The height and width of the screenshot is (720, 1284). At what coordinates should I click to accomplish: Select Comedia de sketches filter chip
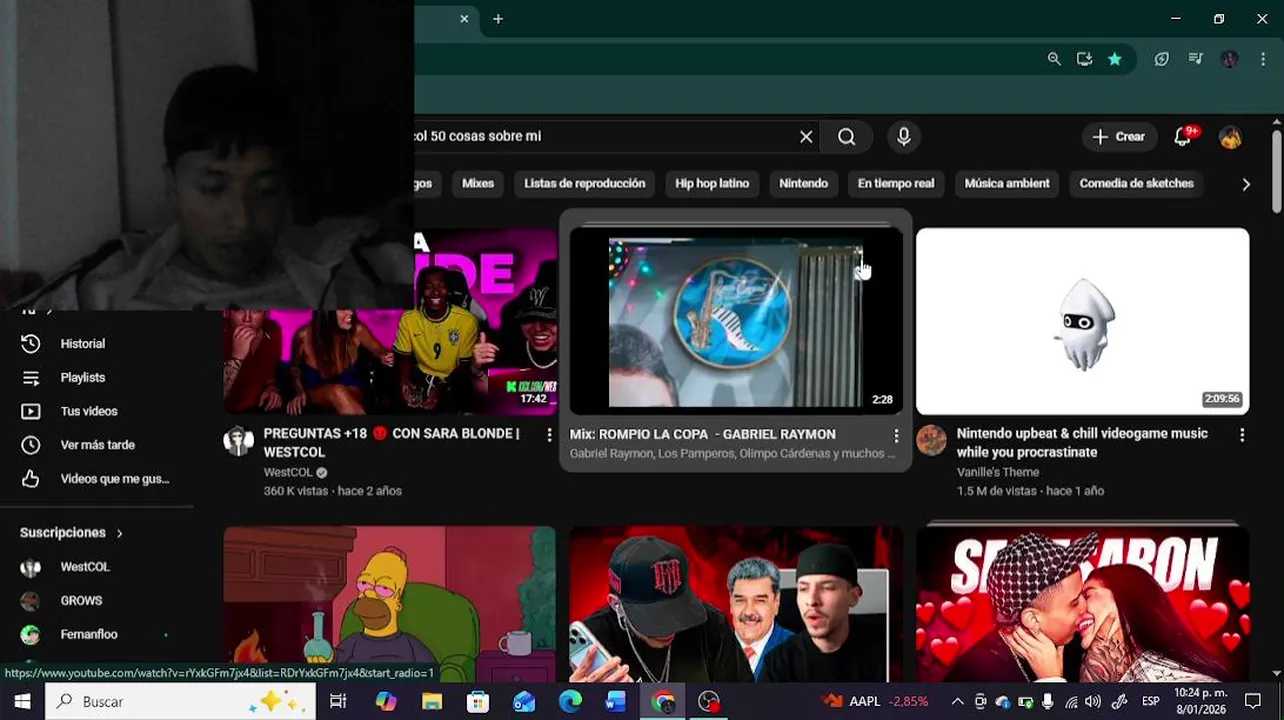[x=1137, y=183]
